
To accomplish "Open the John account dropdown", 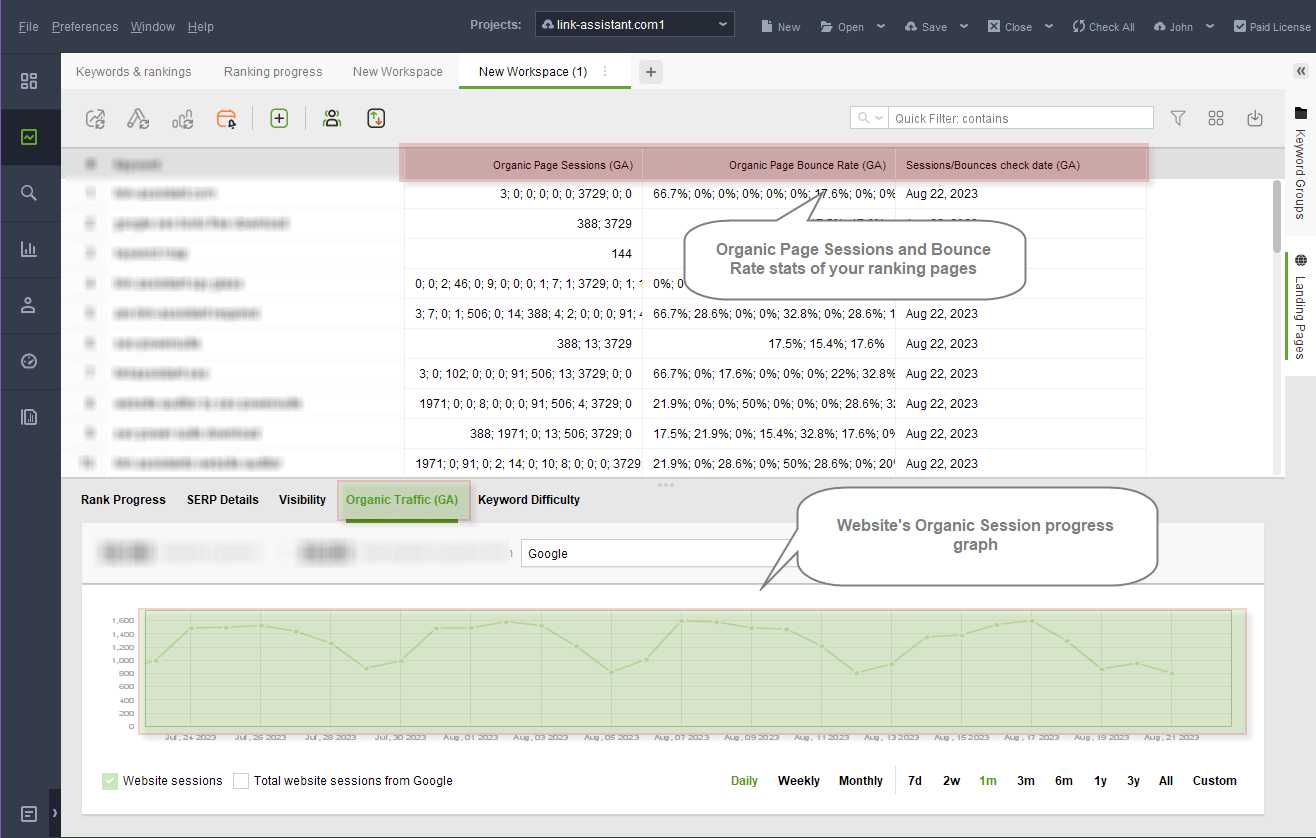I will (1184, 27).
